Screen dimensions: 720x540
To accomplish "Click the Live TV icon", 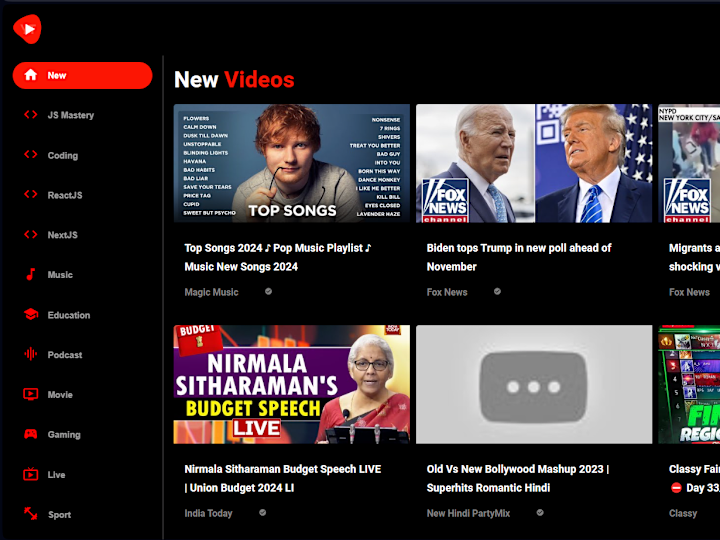I will pos(31,474).
